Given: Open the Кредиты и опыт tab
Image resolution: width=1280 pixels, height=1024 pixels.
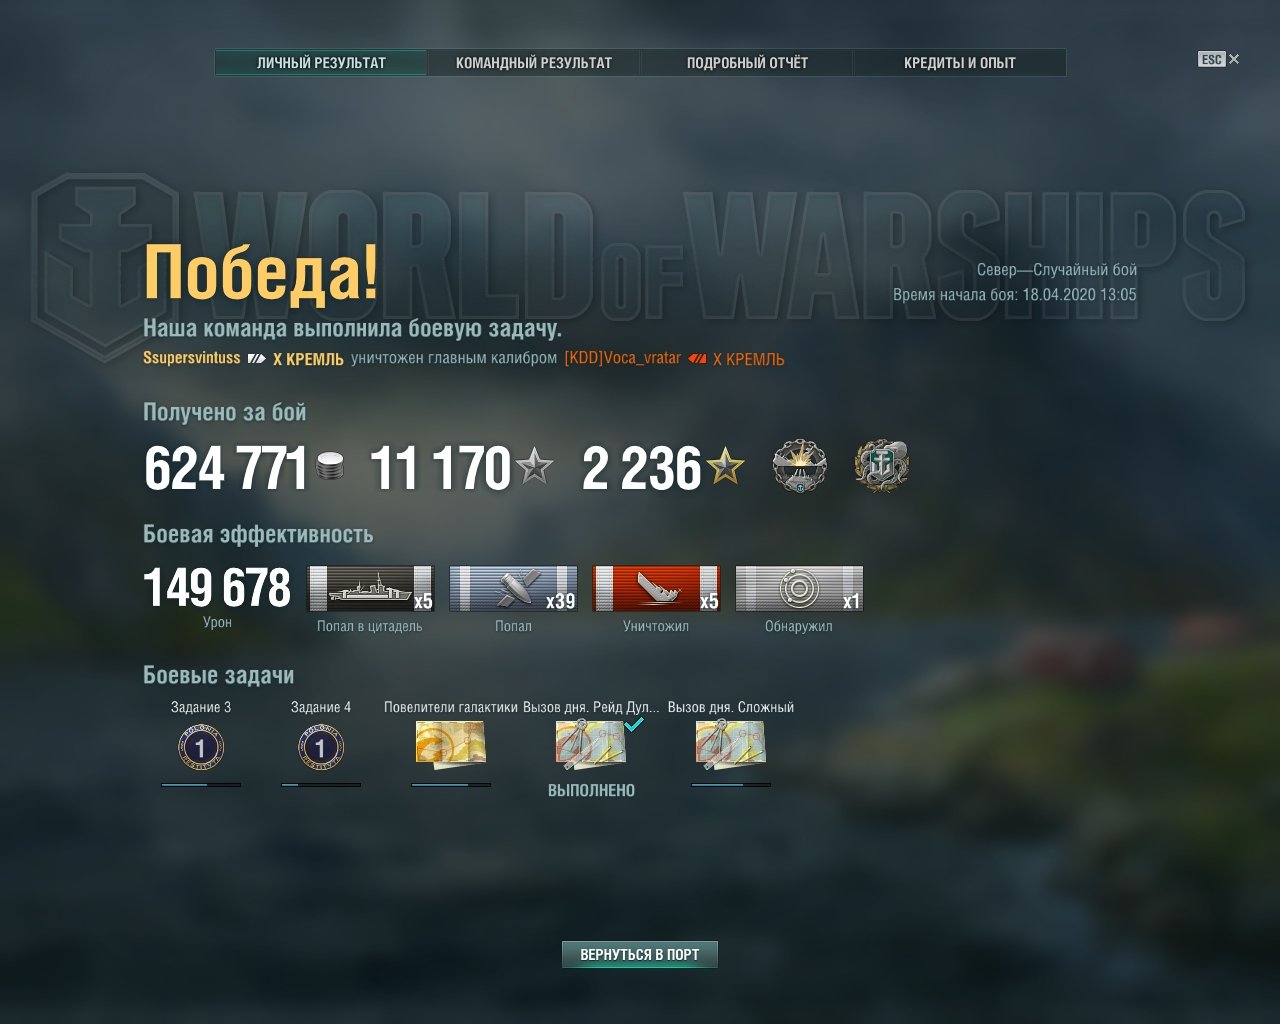Looking at the screenshot, I should (x=960, y=63).
